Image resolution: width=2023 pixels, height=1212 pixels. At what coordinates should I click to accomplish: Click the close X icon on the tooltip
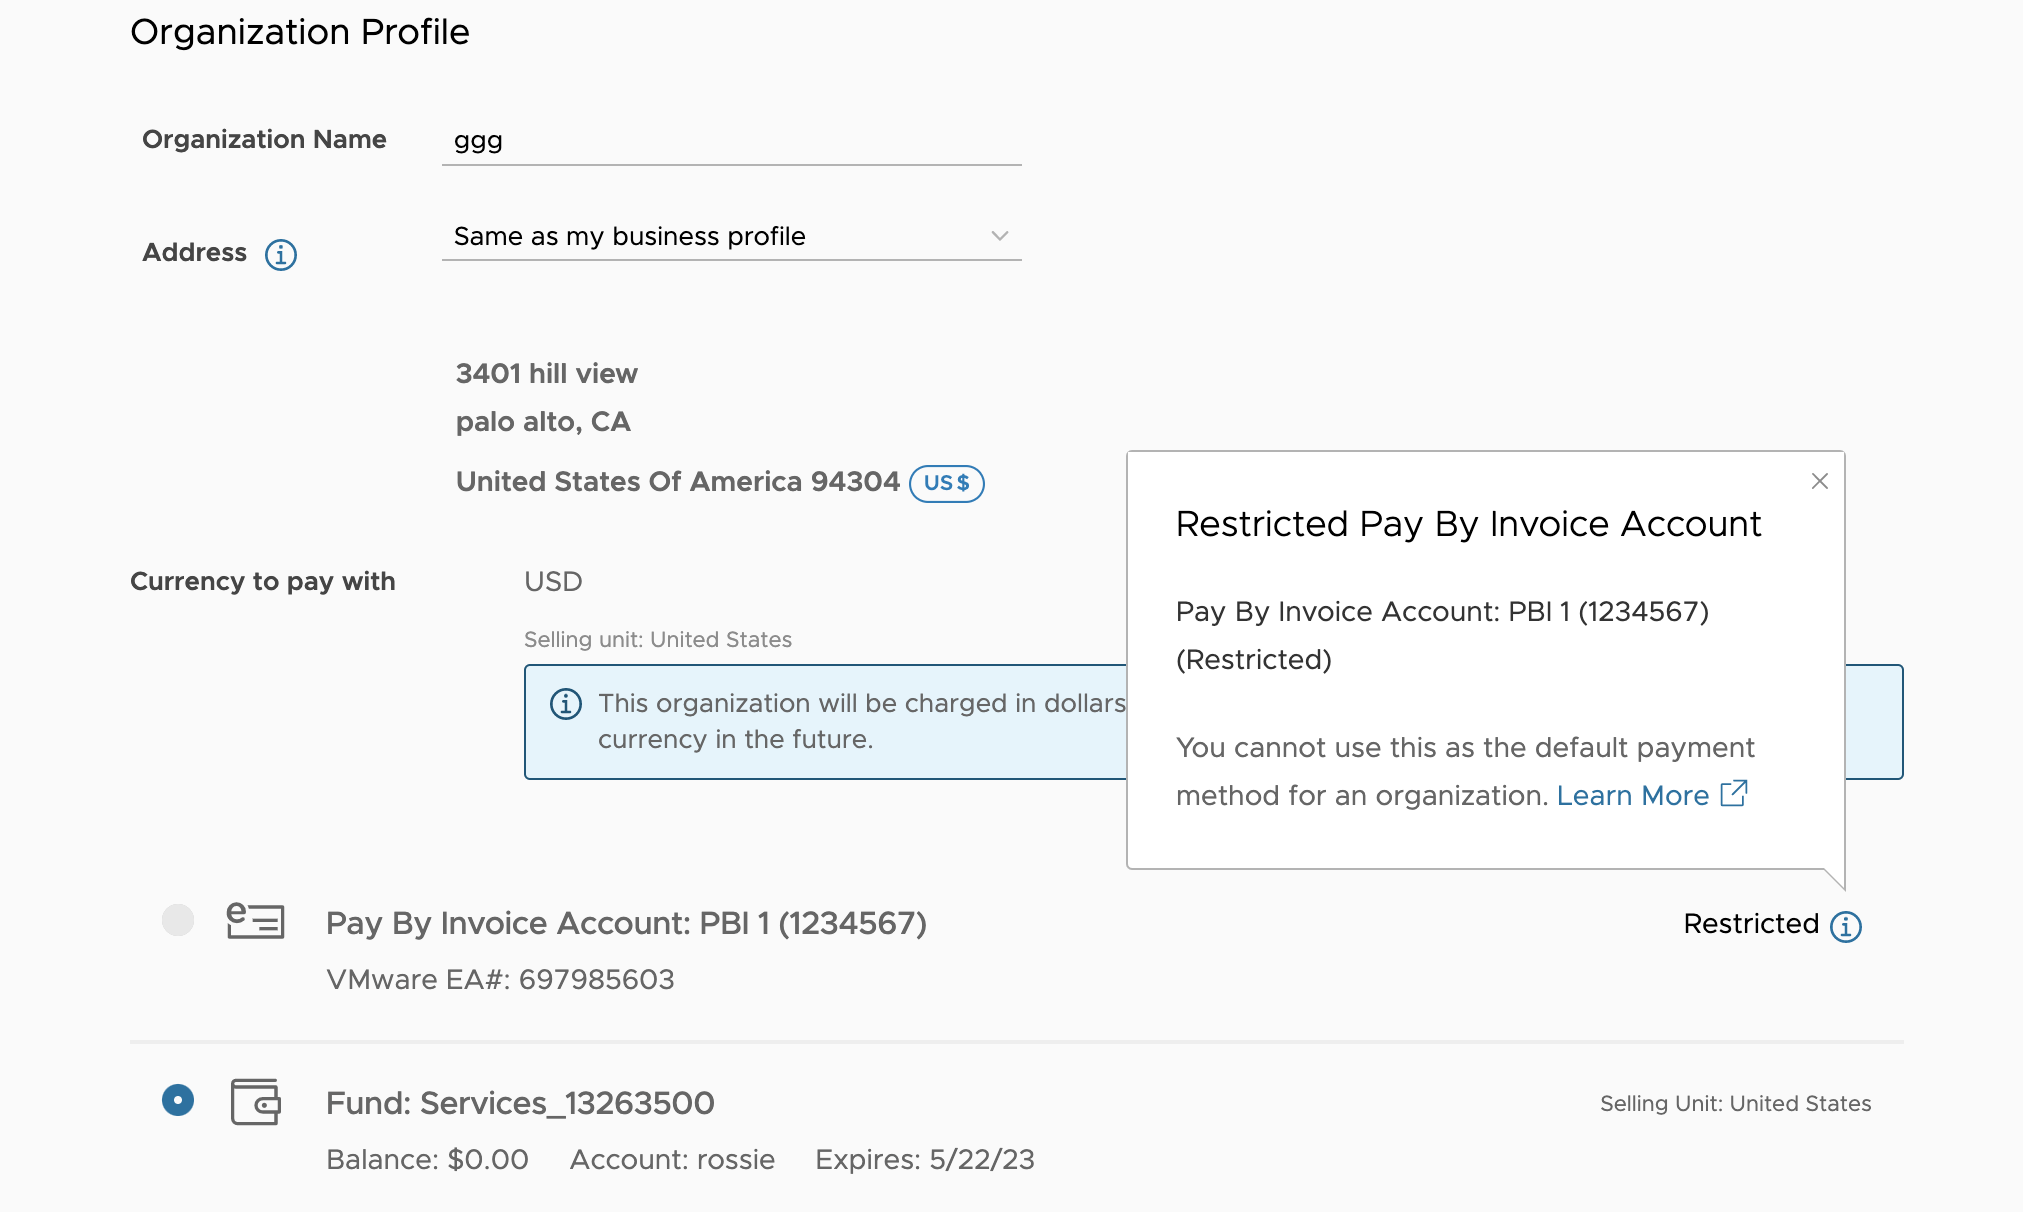(1820, 482)
